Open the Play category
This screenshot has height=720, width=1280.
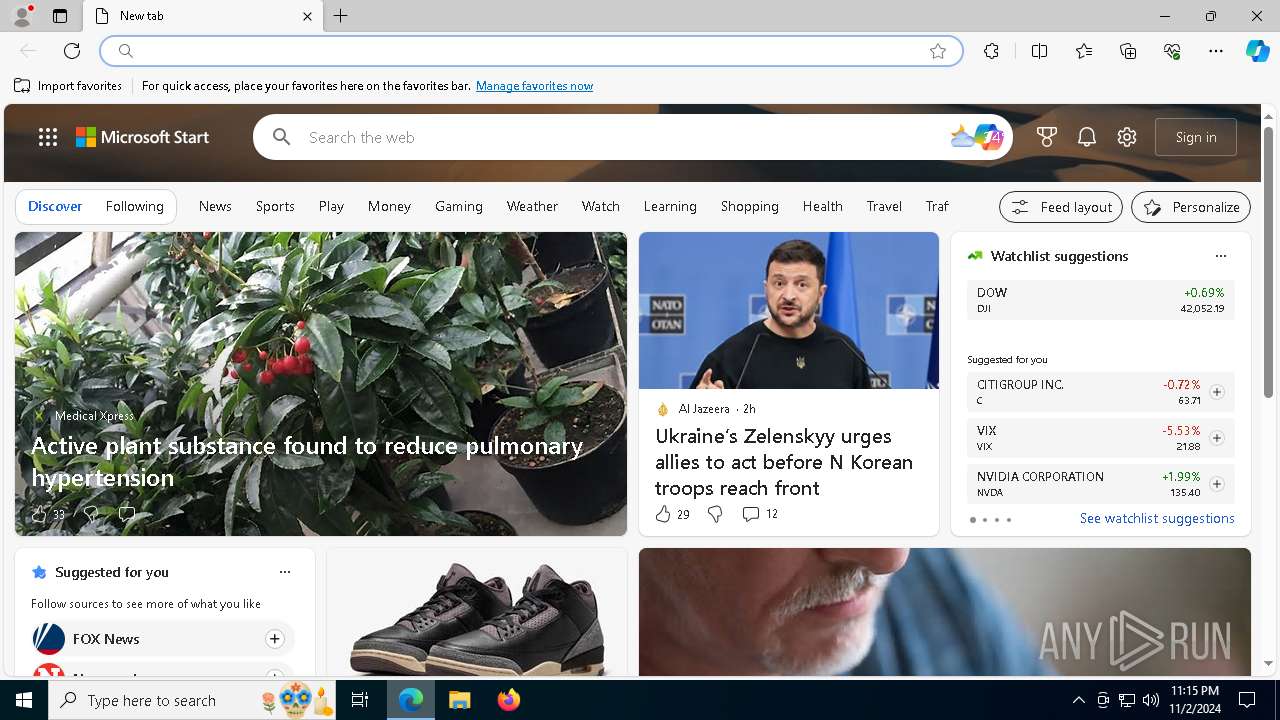pyautogui.click(x=331, y=207)
